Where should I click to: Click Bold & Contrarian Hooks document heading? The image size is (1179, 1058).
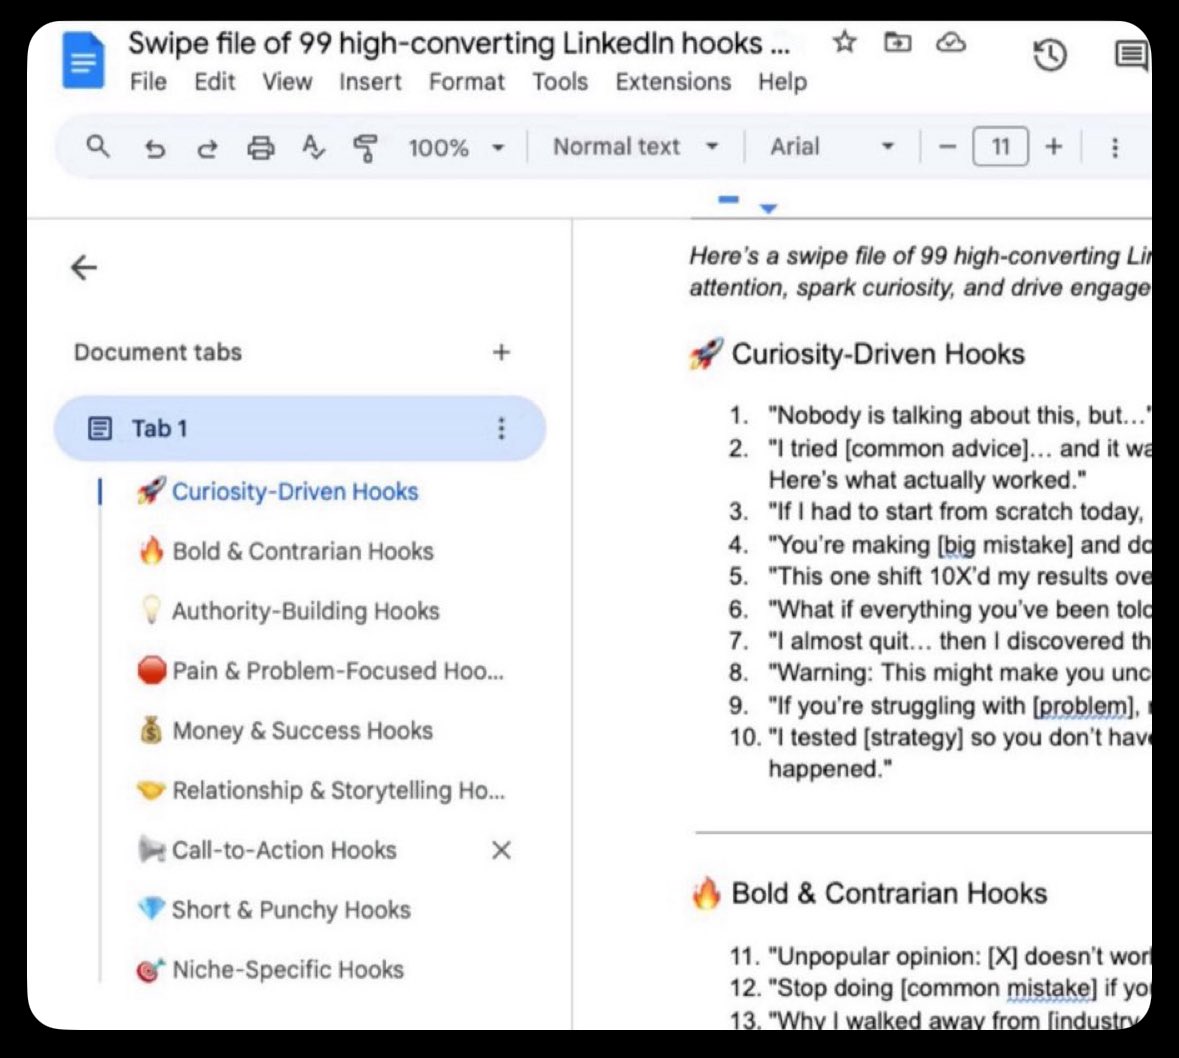click(889, 893)
